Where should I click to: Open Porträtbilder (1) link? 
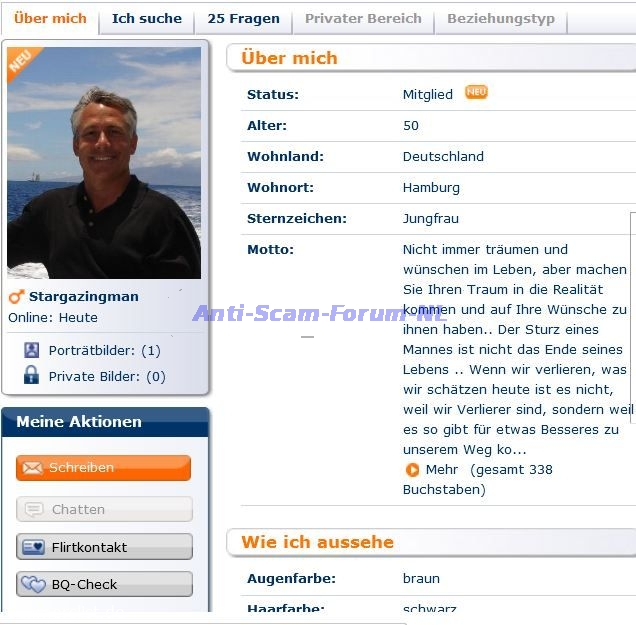[105, 350]
